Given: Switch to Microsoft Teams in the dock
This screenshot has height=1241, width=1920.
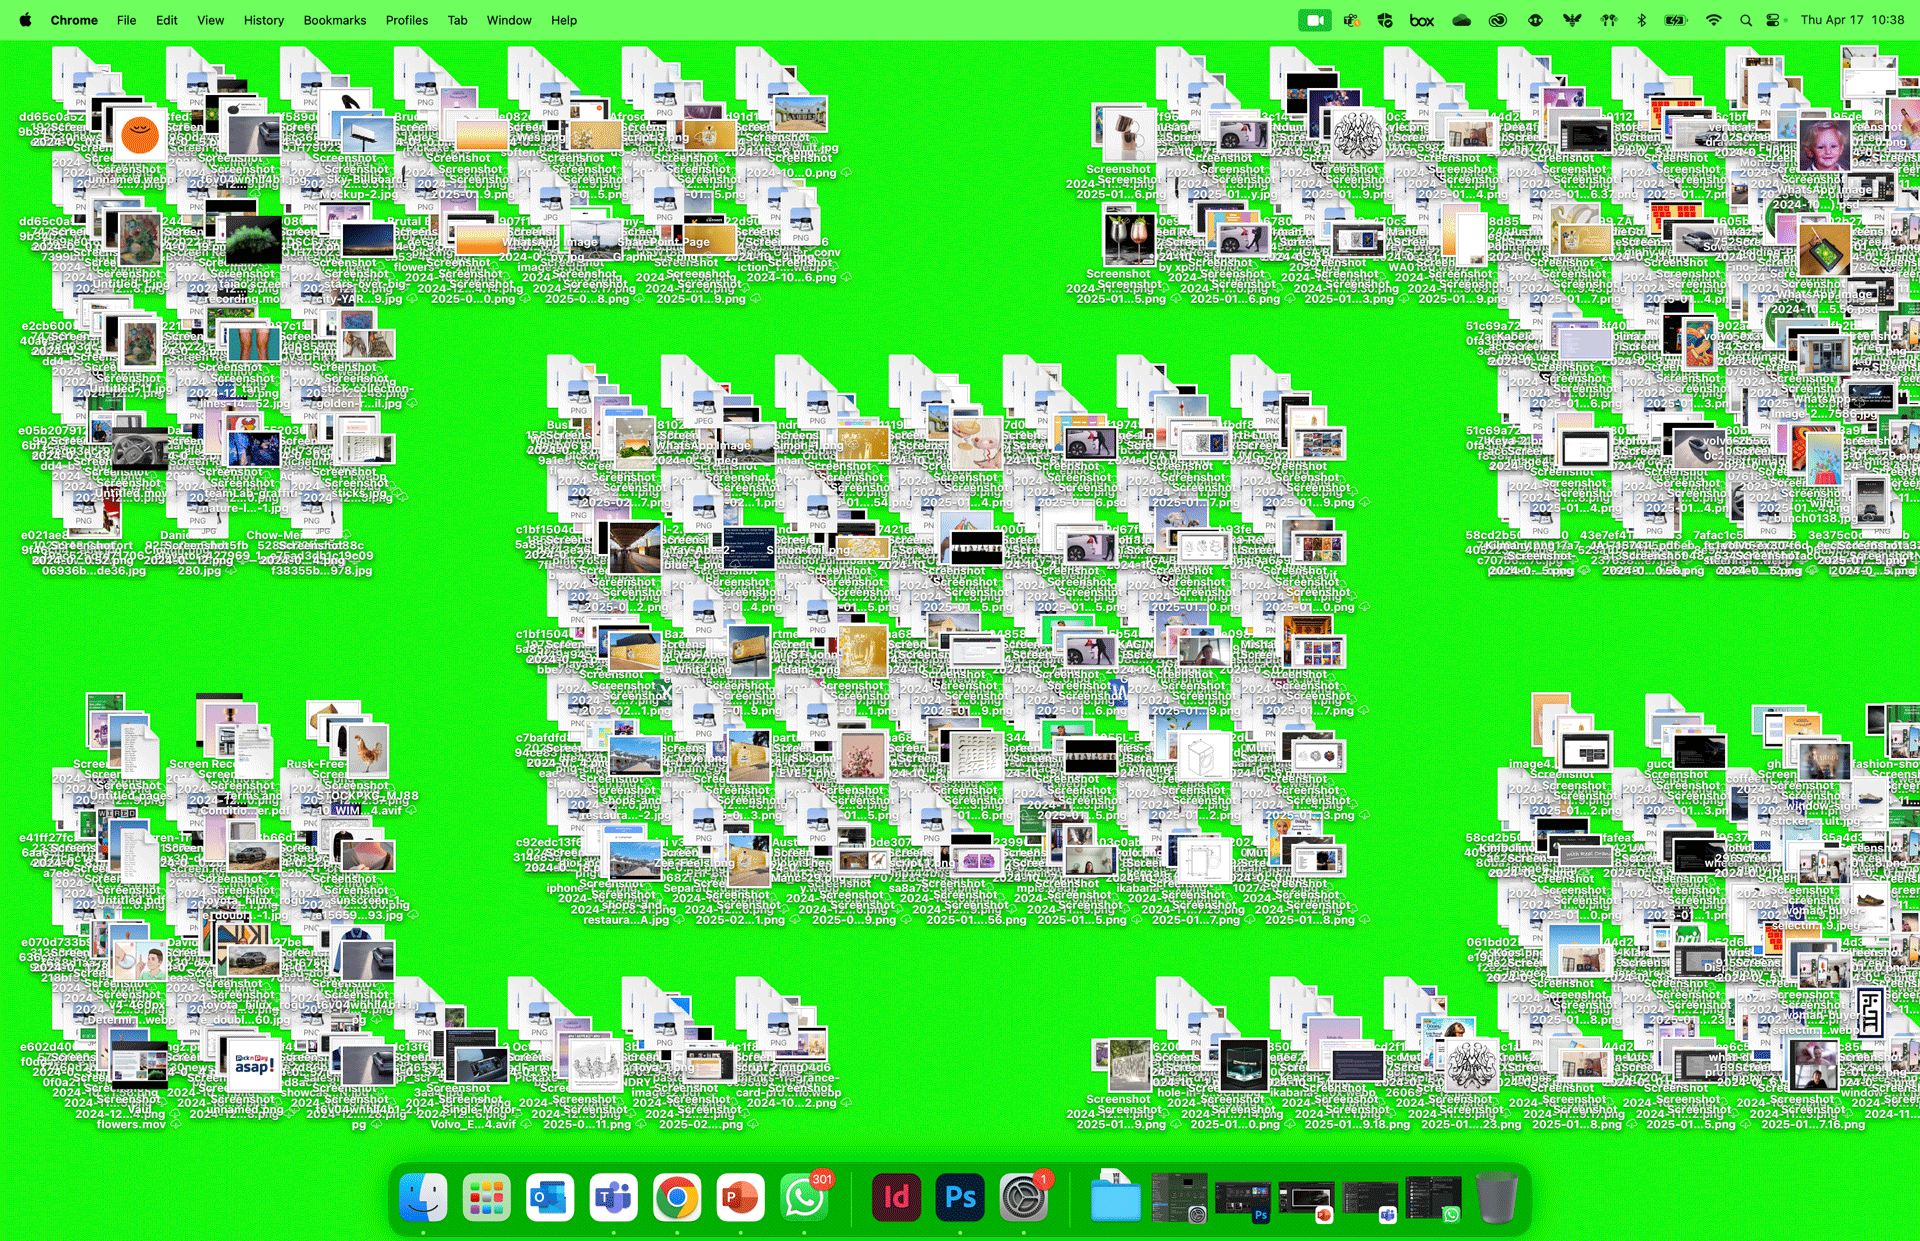Looking at the screenshot, I should click(613, 1197).
